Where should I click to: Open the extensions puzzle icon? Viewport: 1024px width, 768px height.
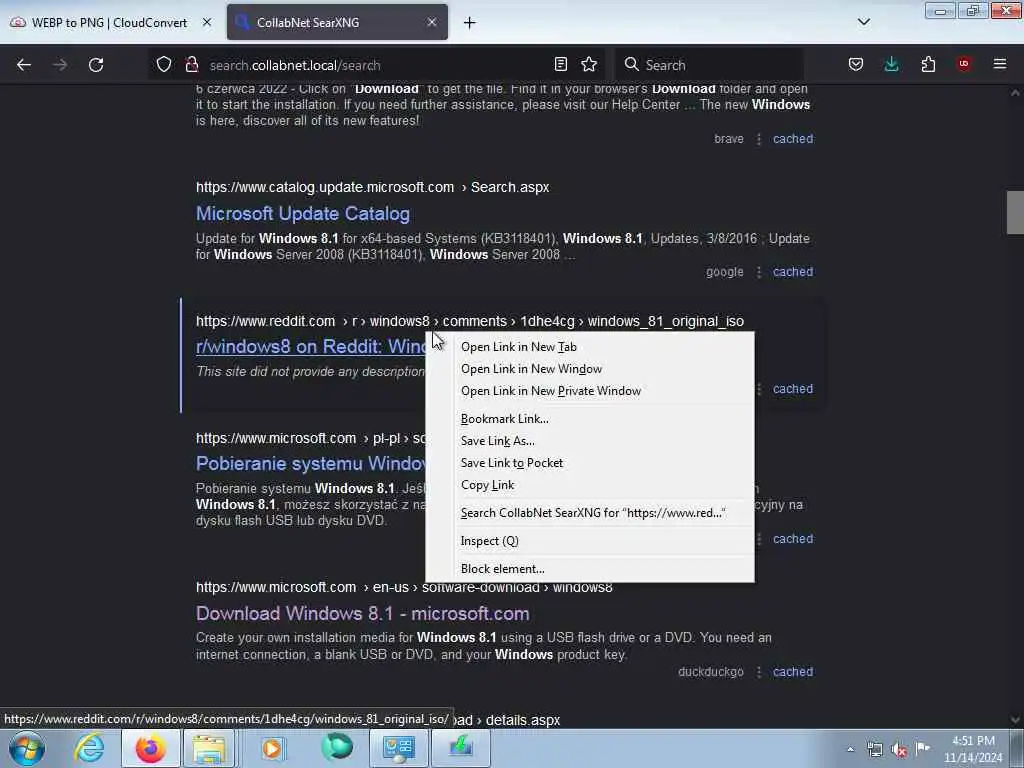928,65
